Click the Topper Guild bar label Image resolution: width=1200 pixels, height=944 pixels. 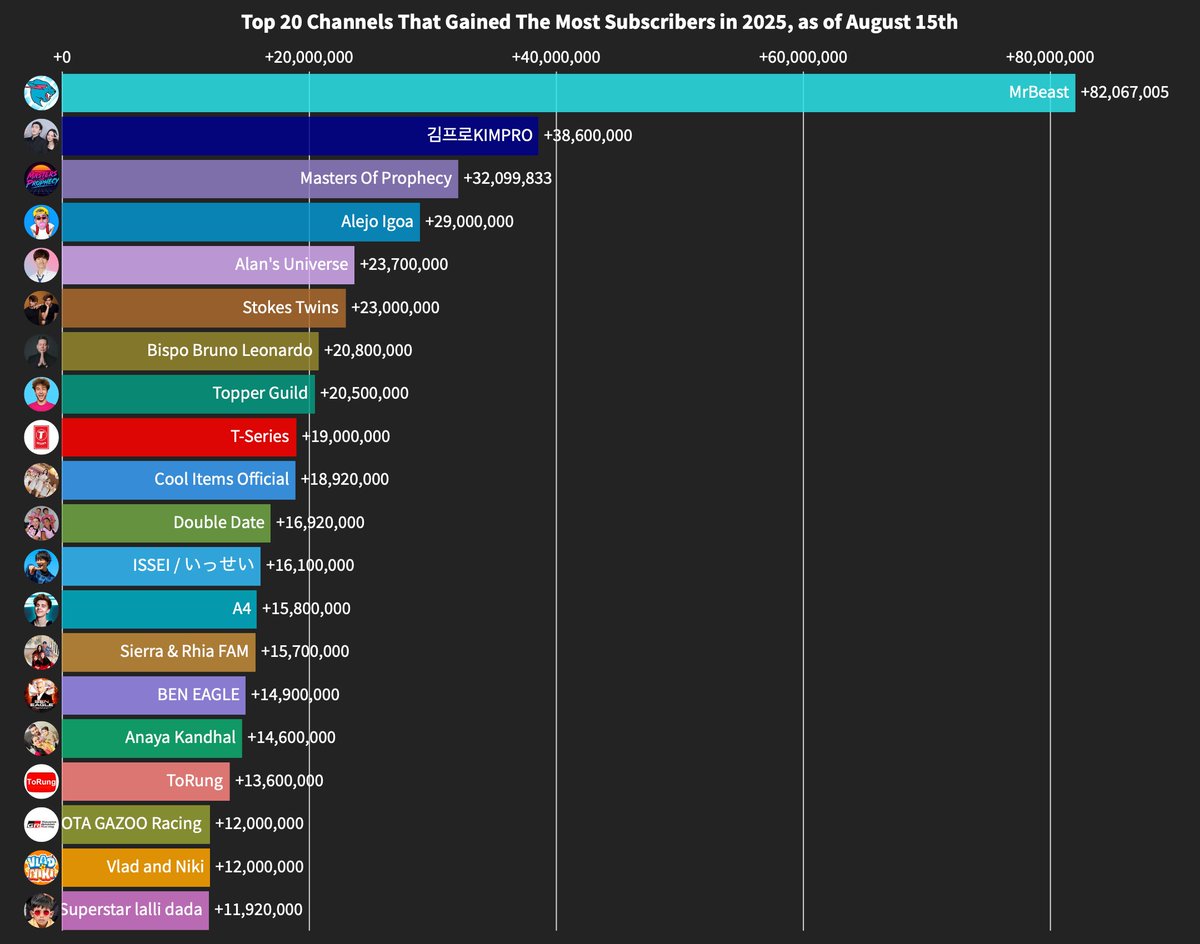260,393
